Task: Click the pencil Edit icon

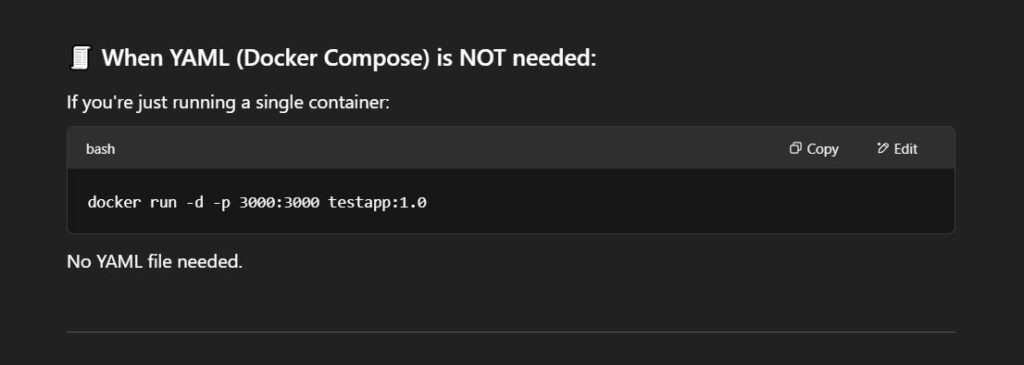Action: click(x=883, y=148)
